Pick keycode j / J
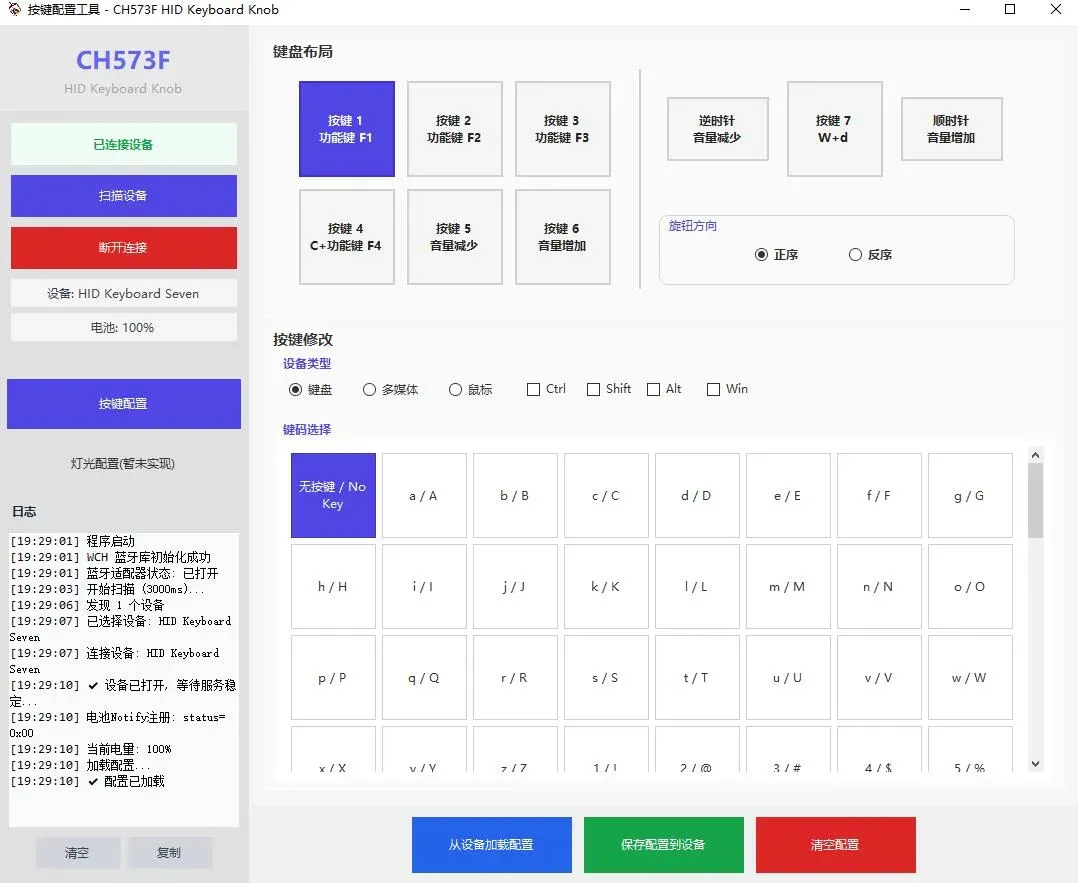 (x=516, y=587)
